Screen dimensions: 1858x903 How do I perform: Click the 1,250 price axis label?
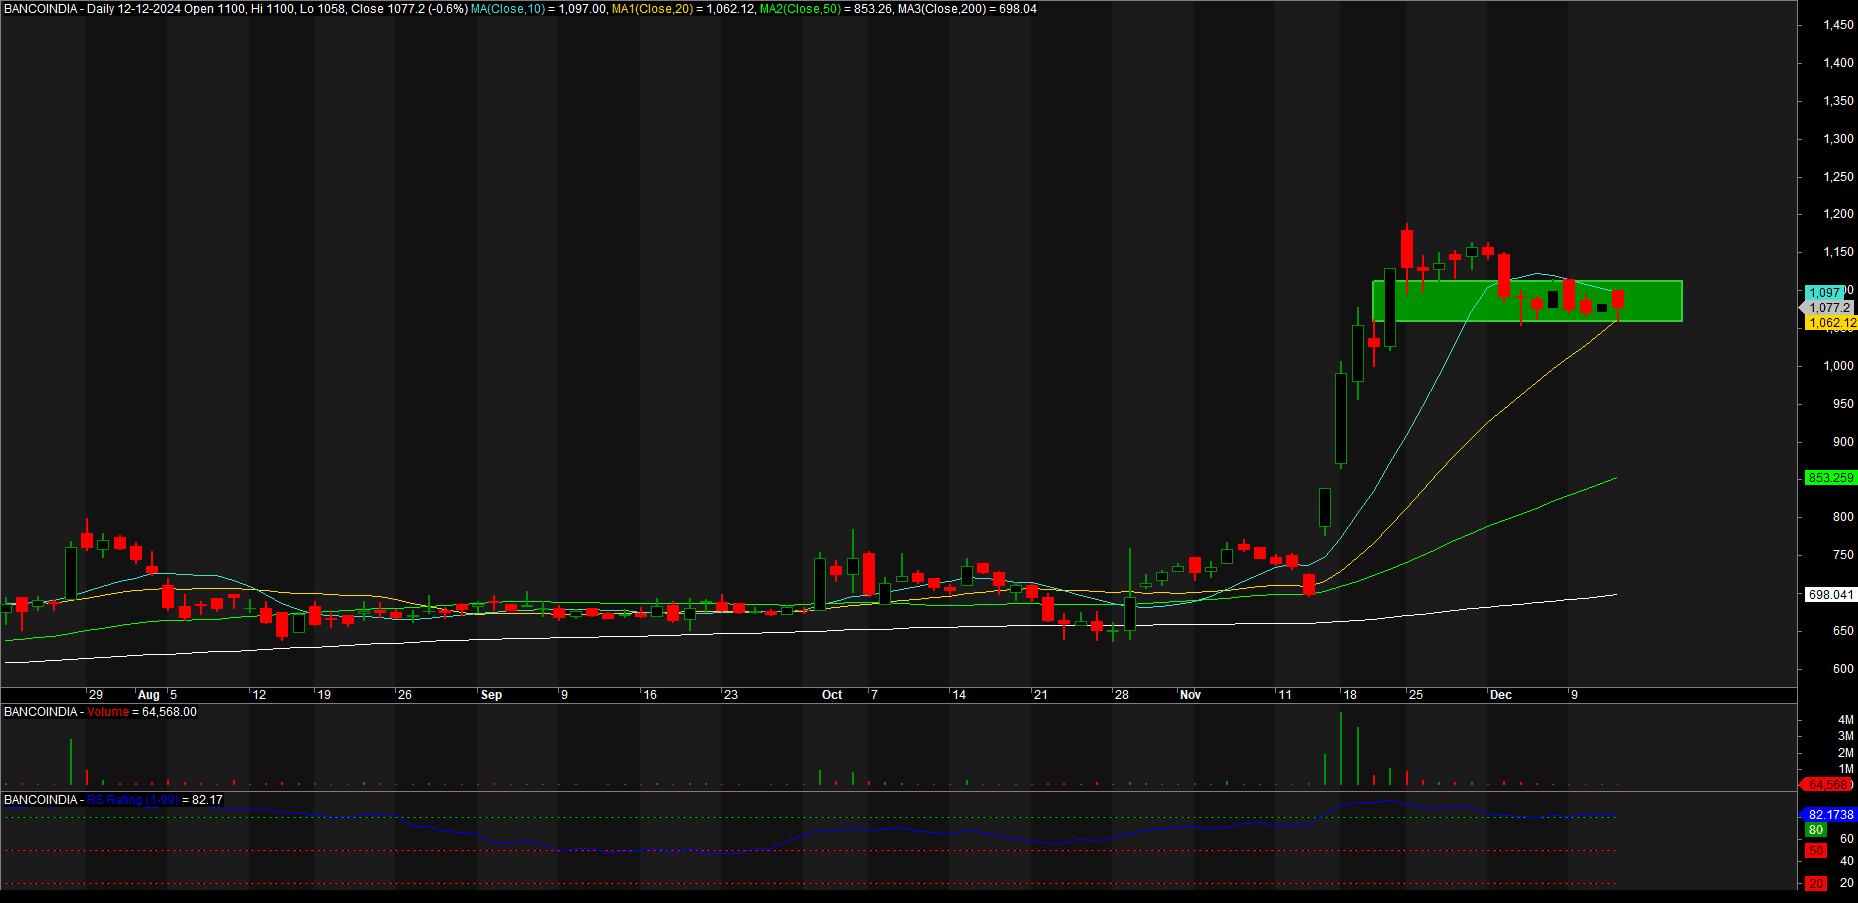(x=1838, y=177)
